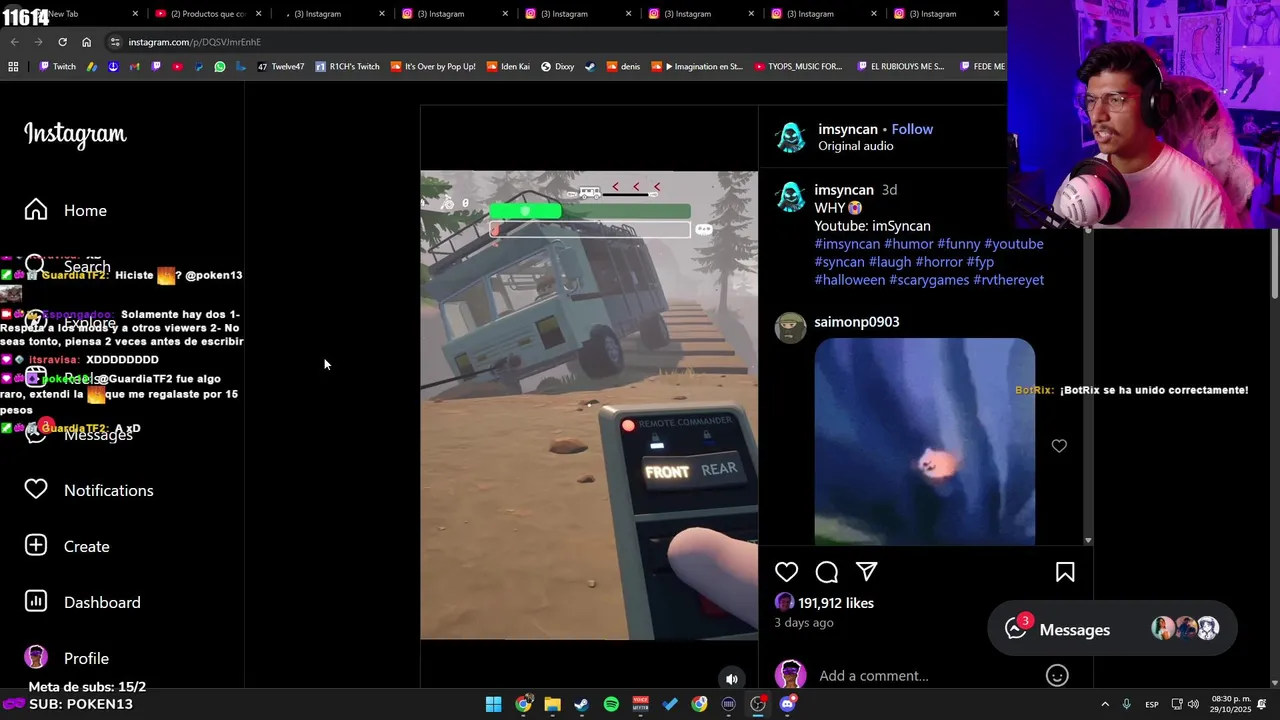This screenshot has width=1280, height=720.
Task: Open the Dashboard chart icon
Action: click(x=36, y=602)
